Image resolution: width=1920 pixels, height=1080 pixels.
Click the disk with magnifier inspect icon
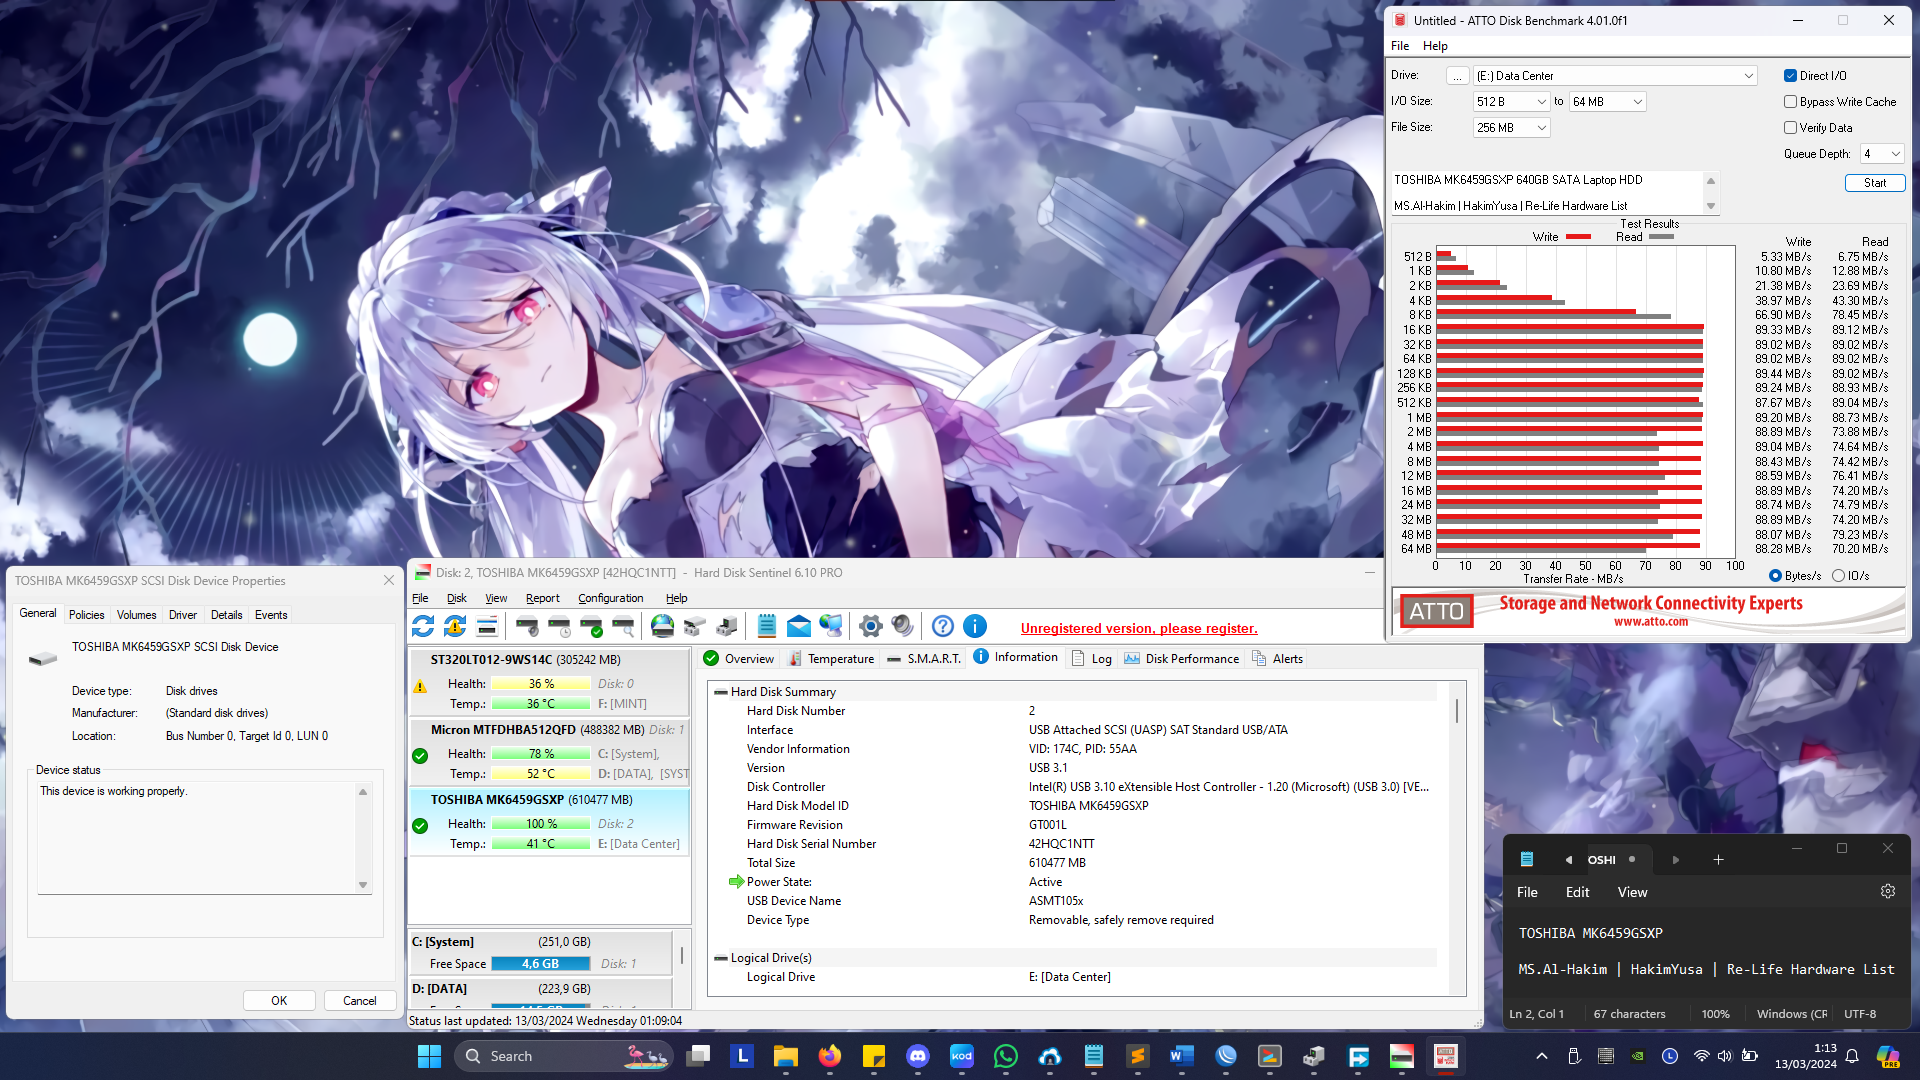(623, 627)
